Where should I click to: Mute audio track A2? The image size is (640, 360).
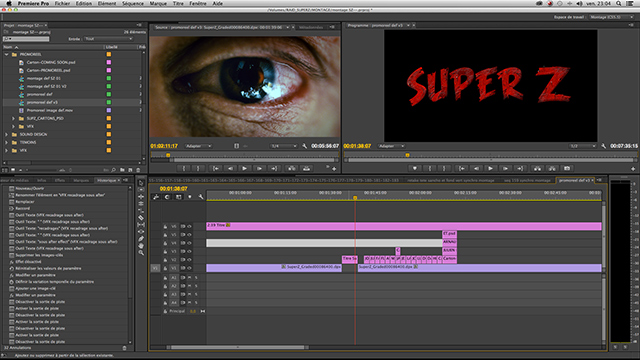click(x=189, y=286)
